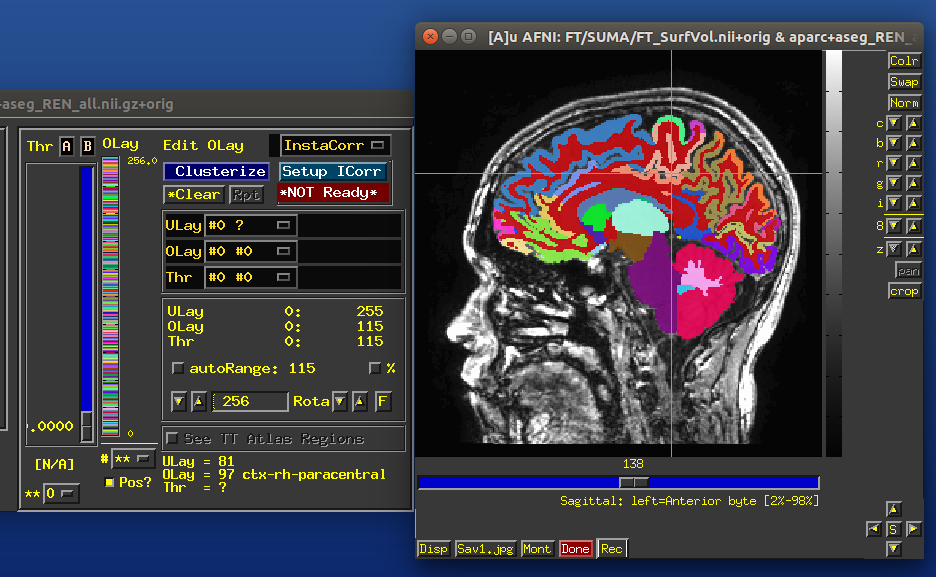The height and width of the screenshot is (577, 936).
Task: Click the *NOT Ready* status button
Action: [x=332, y=193]
